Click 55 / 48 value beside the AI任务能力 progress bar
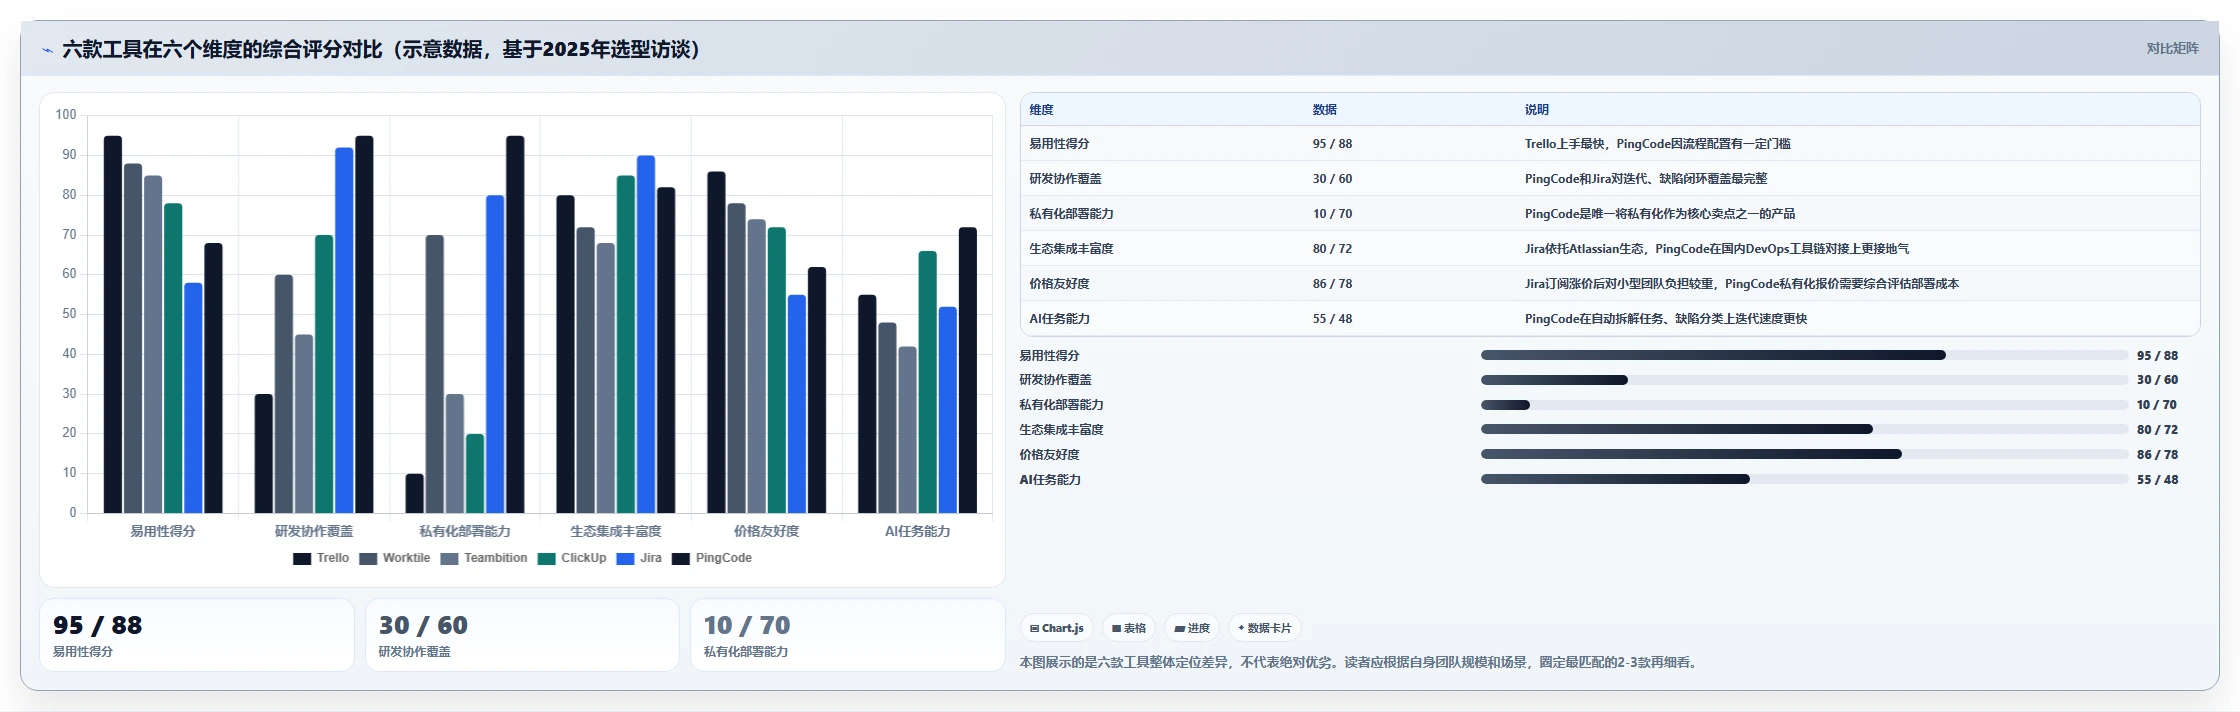This screenshot has height=712, width=2240. point(2157,480)
